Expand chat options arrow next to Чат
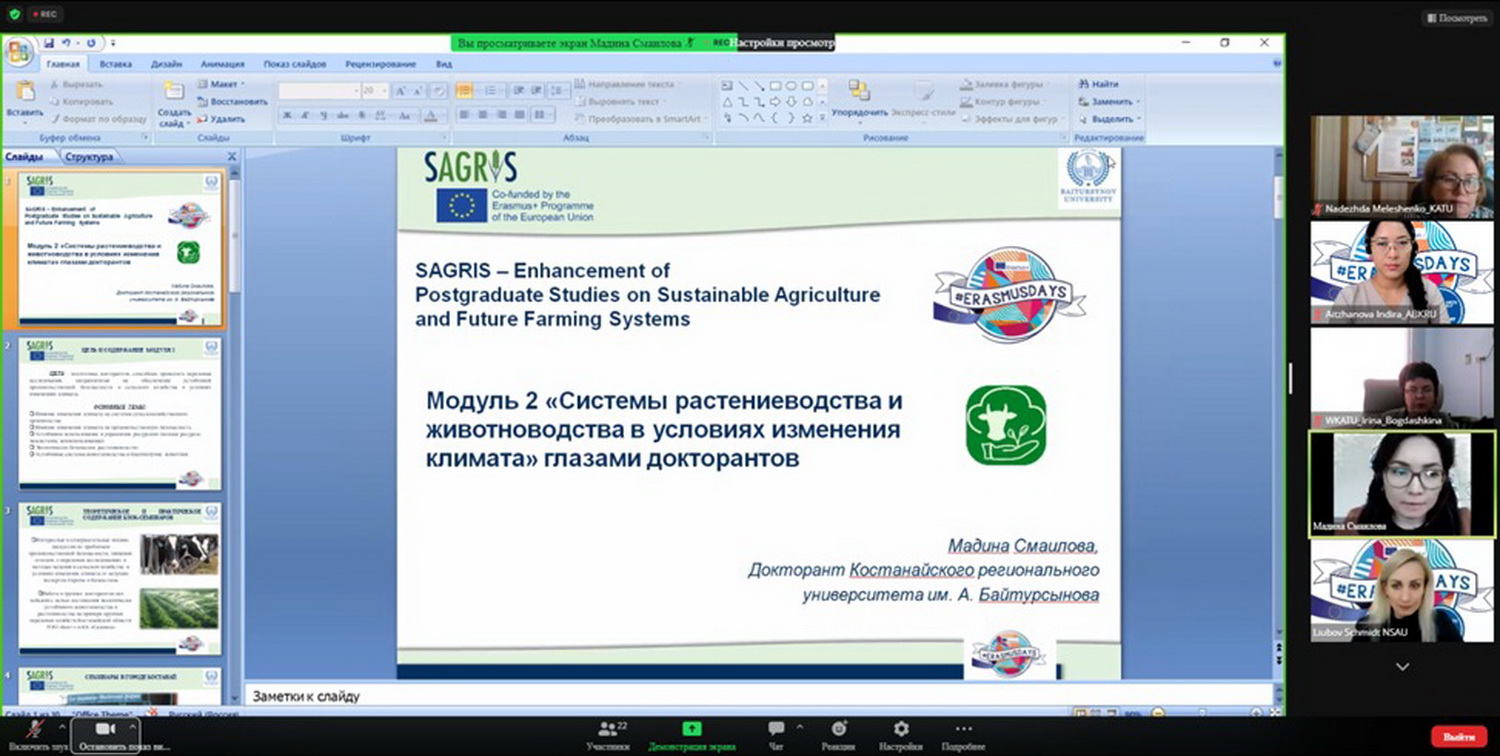The height and width of the screenshot is (756, 1500). [x=799, y=727]
